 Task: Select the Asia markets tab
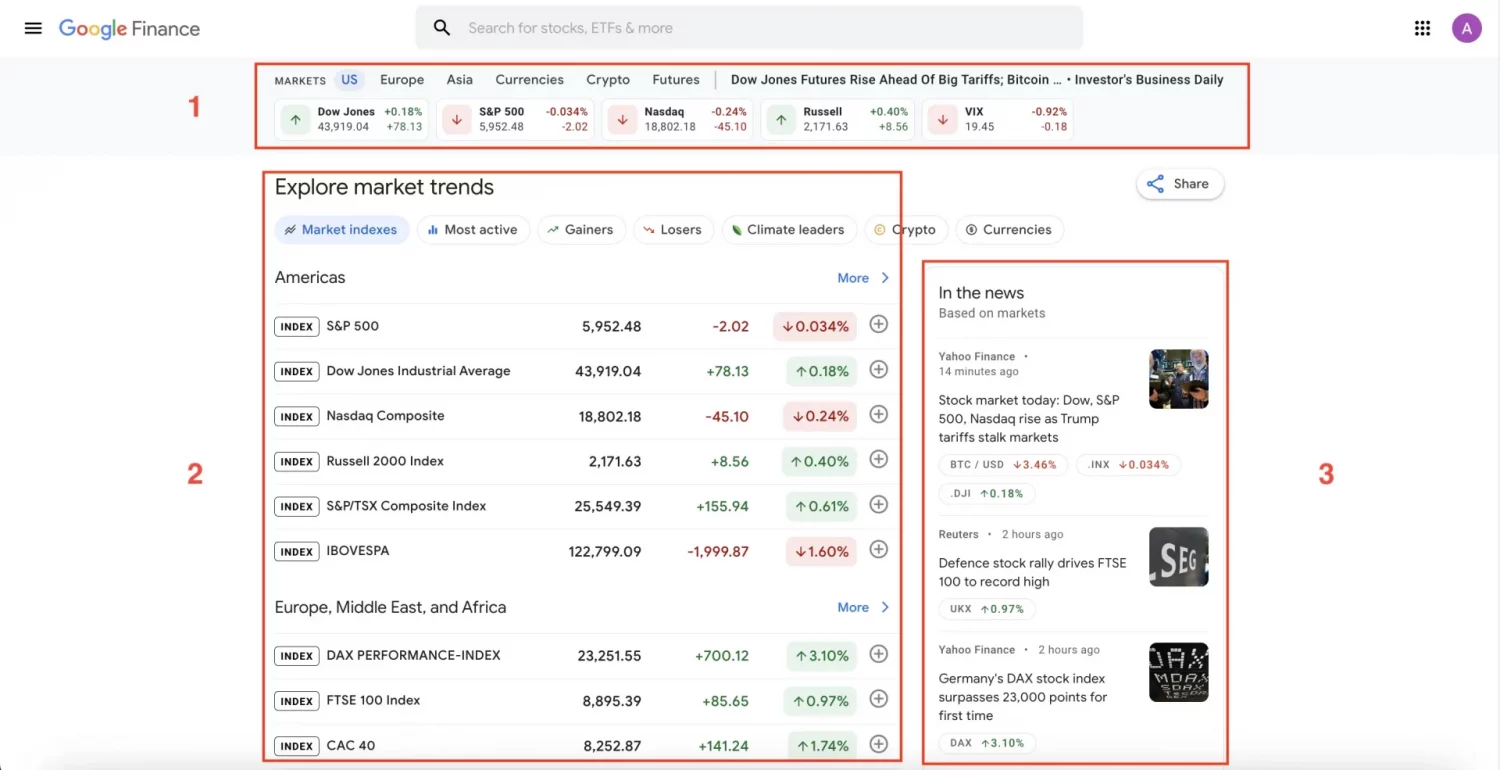coord(460,80)
